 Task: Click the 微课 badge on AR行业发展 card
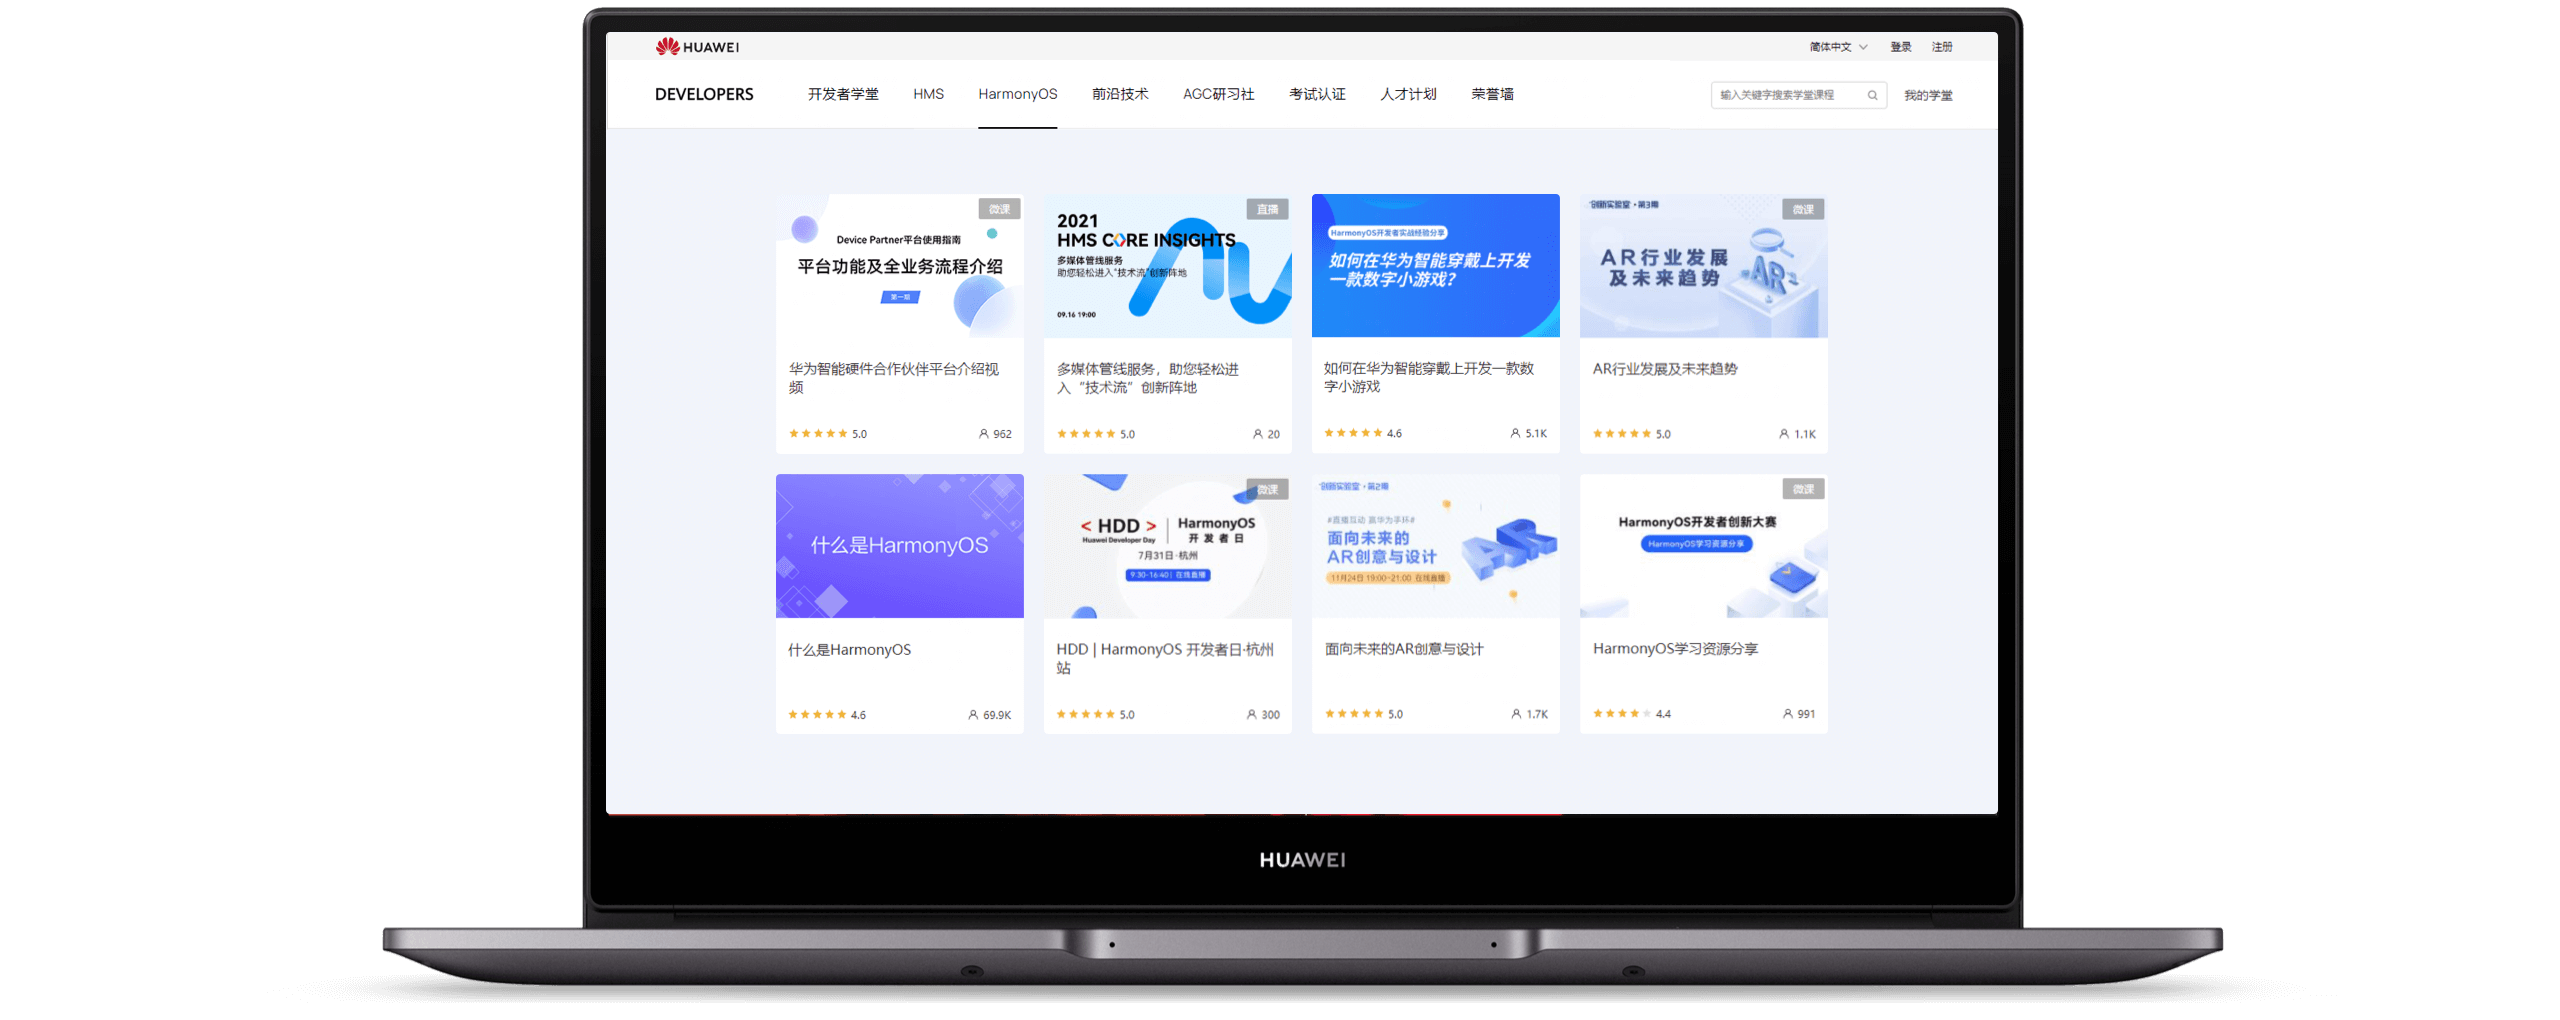pos(1803,209)
